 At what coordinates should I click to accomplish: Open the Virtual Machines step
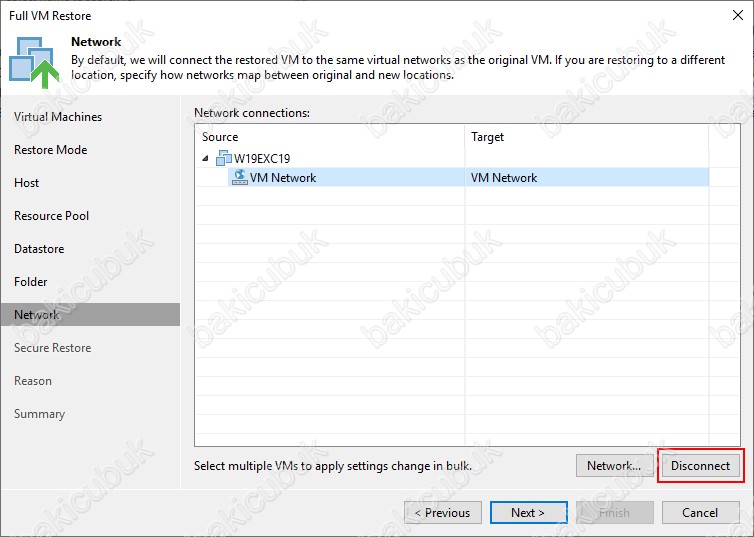tap(58, 117)
